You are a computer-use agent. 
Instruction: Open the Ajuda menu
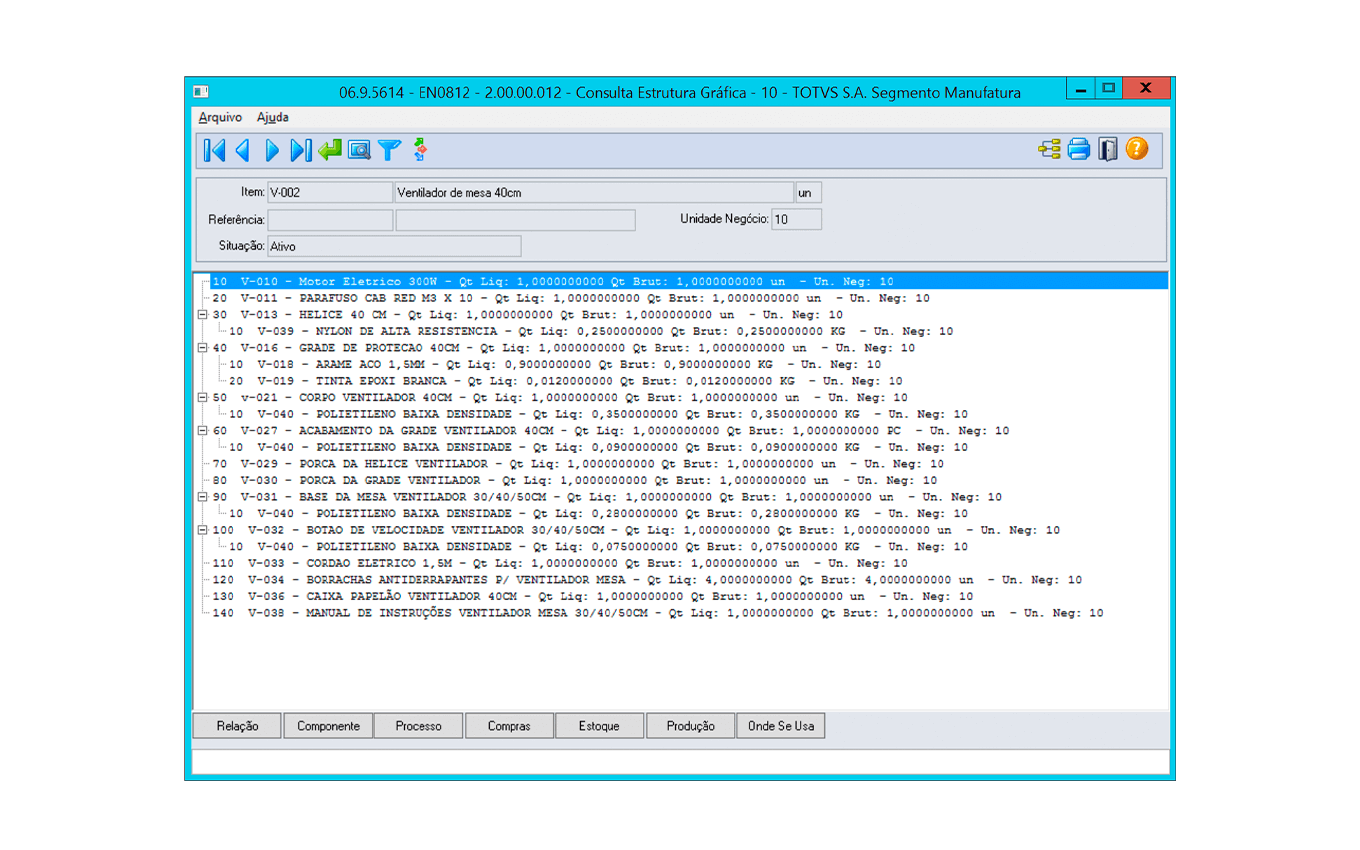272,117
